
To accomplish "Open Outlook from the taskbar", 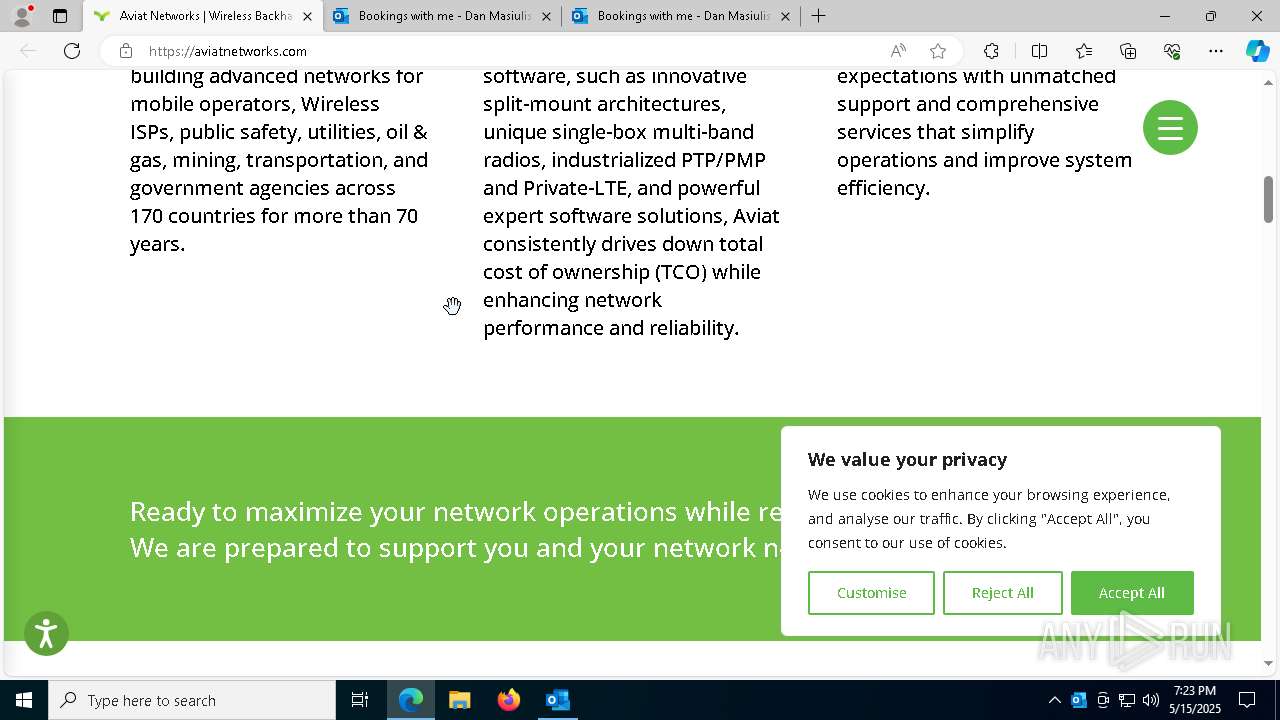I will (558, 700).
